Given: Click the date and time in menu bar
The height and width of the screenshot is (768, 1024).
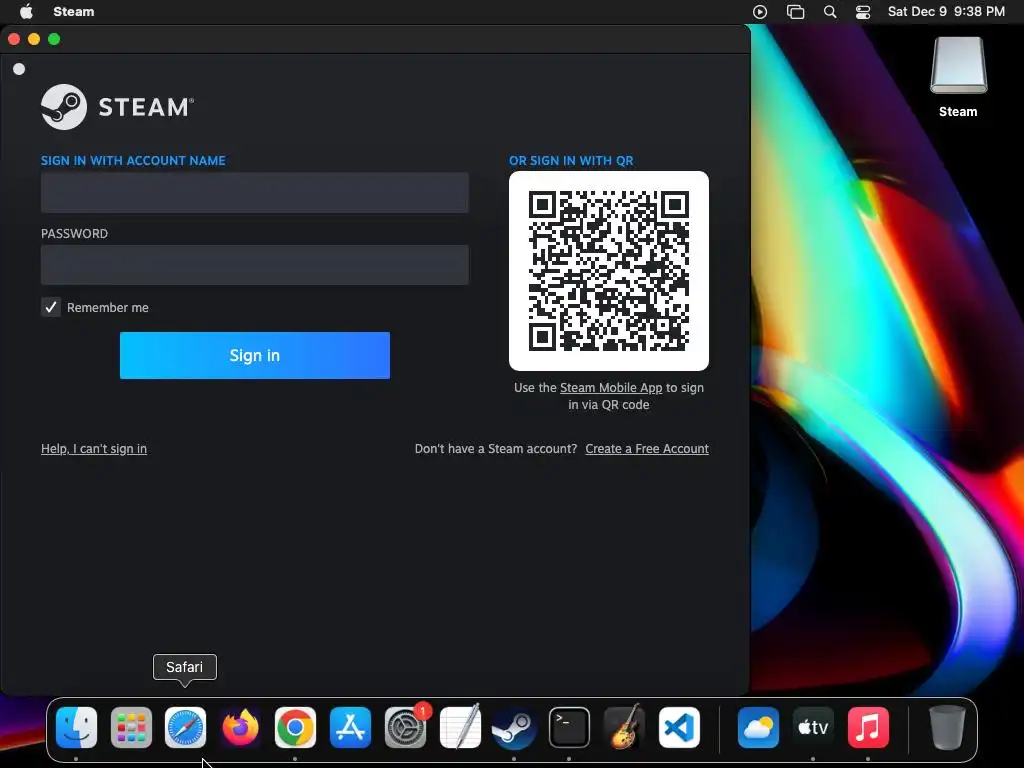Looking at the screenshot, I should click(x=946, y=12).
